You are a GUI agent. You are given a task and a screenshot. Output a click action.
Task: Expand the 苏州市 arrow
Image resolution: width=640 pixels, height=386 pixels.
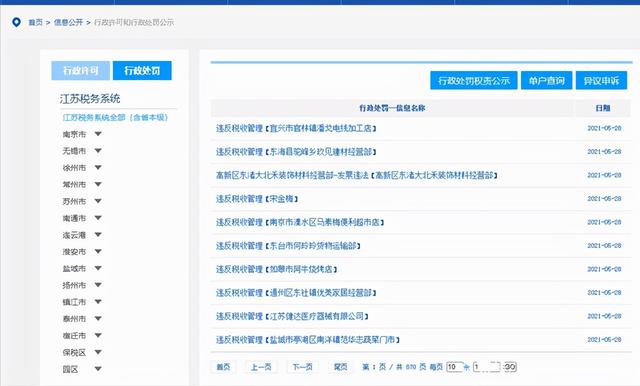point(98,201)
